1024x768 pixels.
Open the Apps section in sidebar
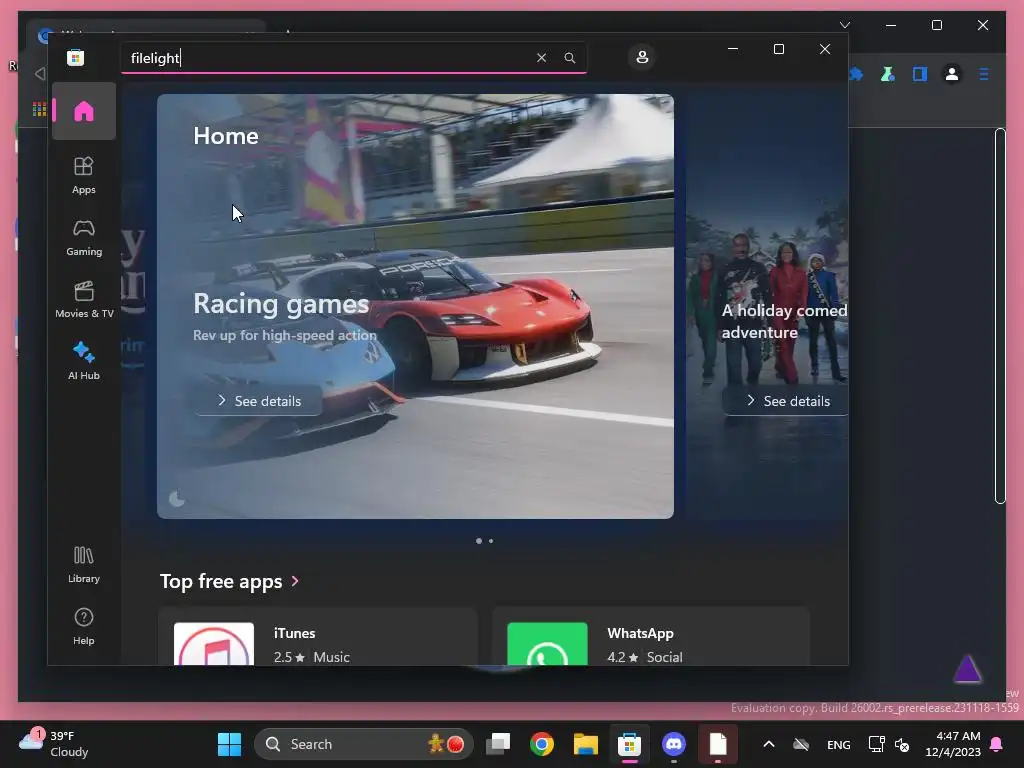tap(84, 175)
